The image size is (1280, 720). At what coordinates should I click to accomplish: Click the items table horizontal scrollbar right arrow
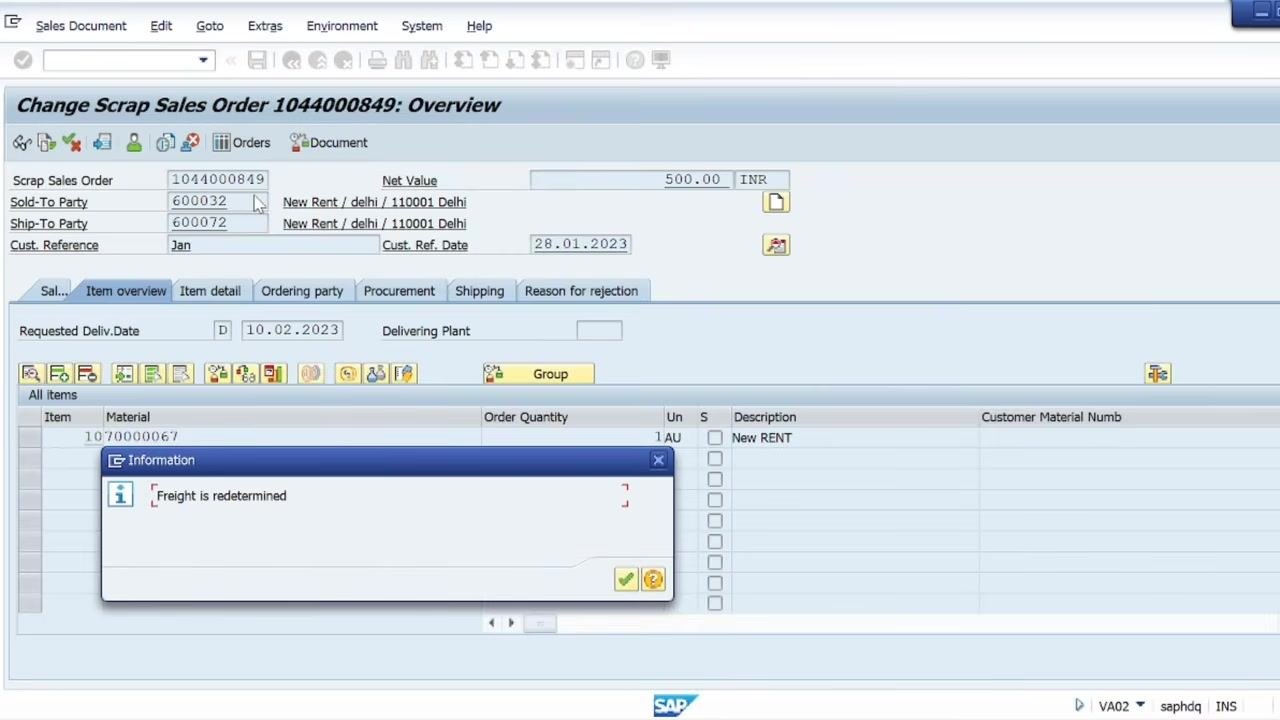(511, 623)
